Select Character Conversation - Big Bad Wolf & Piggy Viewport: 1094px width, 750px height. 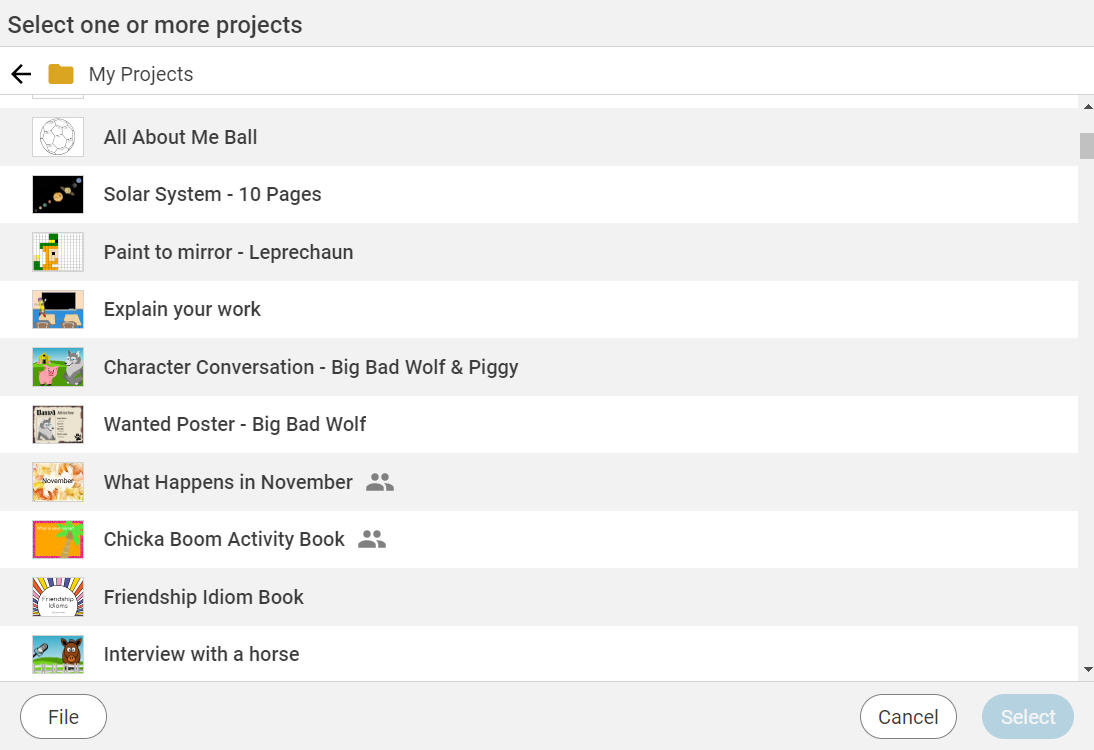click(x=310, y=367)
